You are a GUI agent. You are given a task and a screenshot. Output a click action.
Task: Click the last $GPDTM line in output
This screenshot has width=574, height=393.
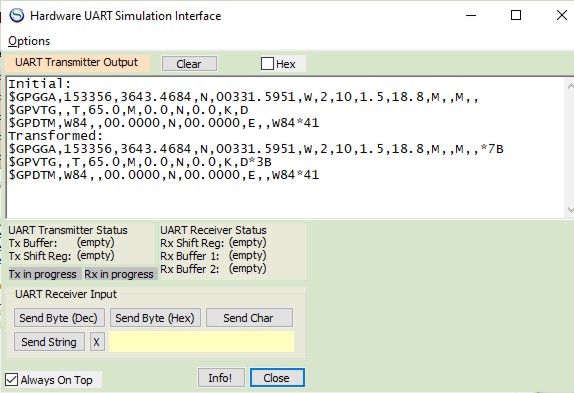point(164,175)
